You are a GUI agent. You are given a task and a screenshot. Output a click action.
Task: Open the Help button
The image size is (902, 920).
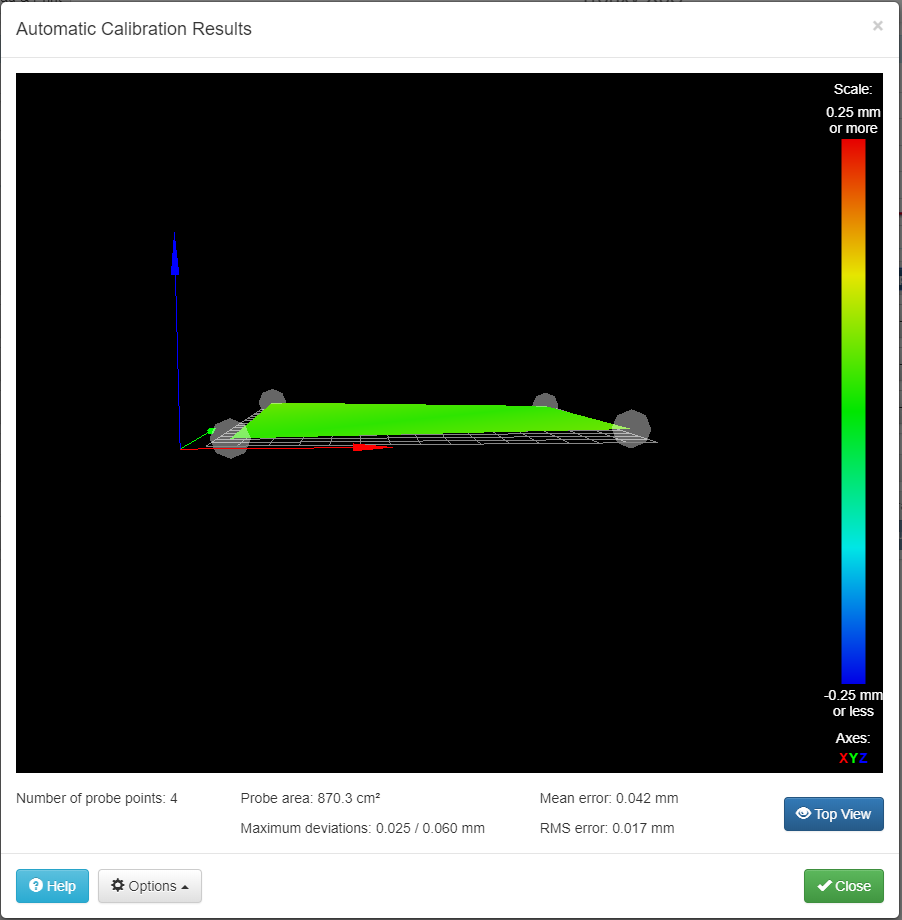coord(52,885)
